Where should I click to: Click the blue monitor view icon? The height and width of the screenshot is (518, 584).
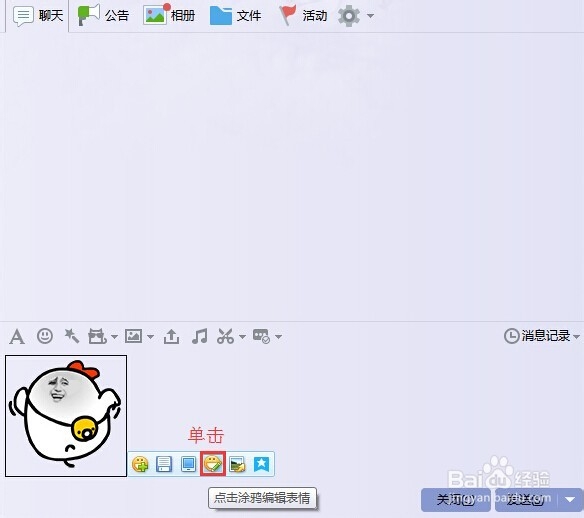pyautogui.click(x=188, y=464)
